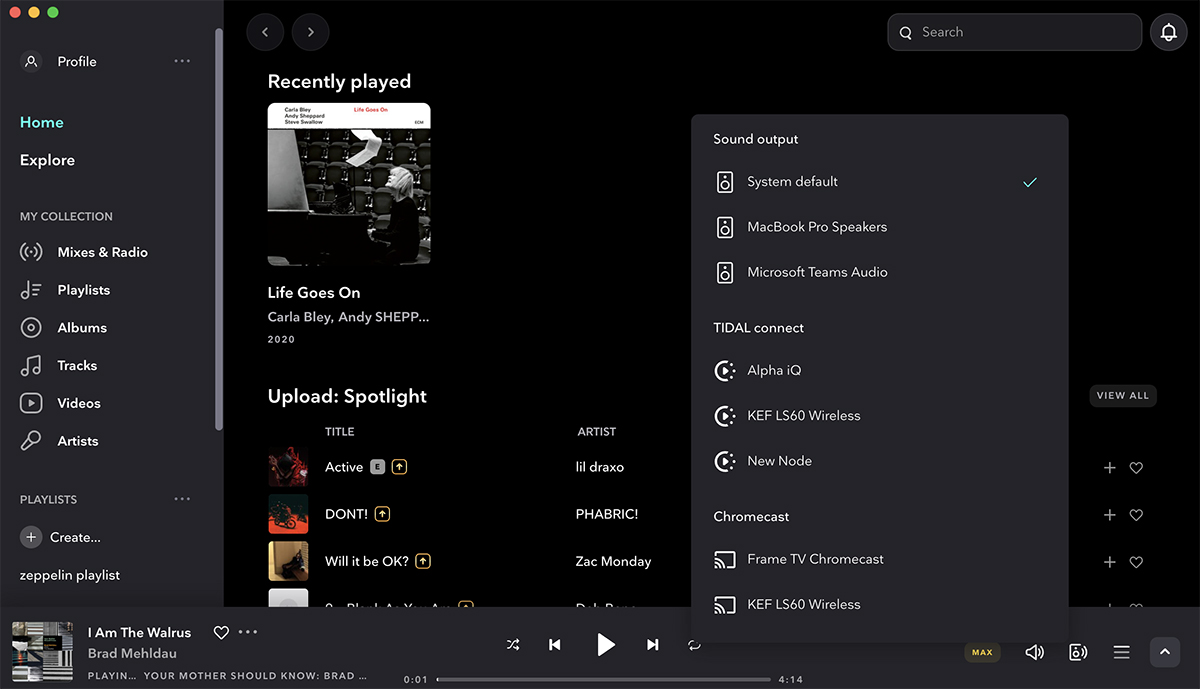Toggle repeat mode
Image resolution: width=1200 pixels, height=689 pixels.
(695, 645)
